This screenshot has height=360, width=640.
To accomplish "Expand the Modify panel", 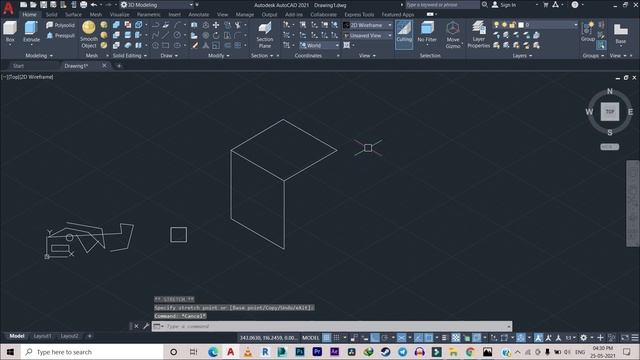I will point(218,56).
